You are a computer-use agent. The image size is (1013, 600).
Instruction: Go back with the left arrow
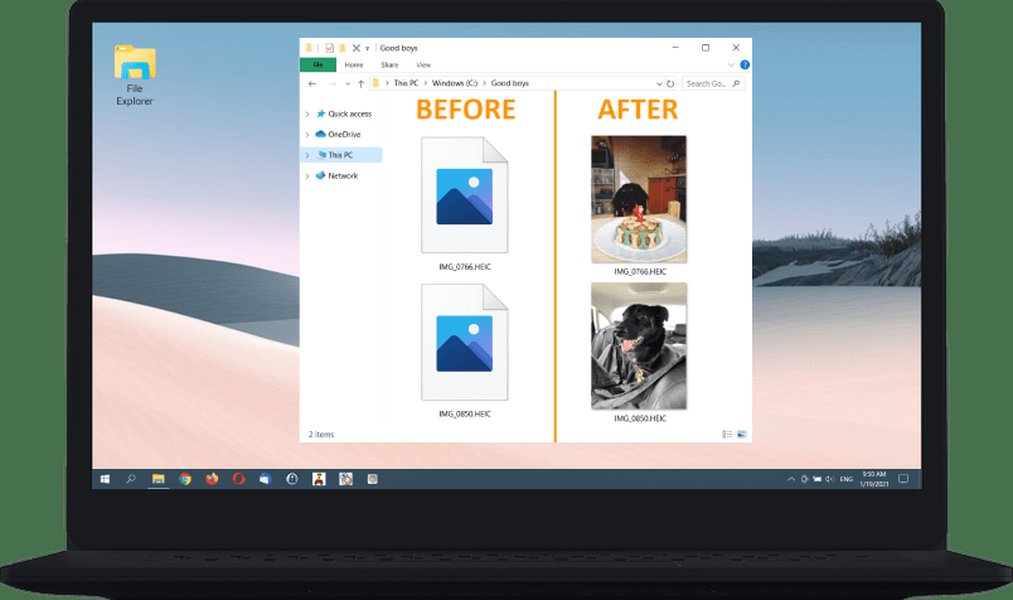click(x=313, y=83)
